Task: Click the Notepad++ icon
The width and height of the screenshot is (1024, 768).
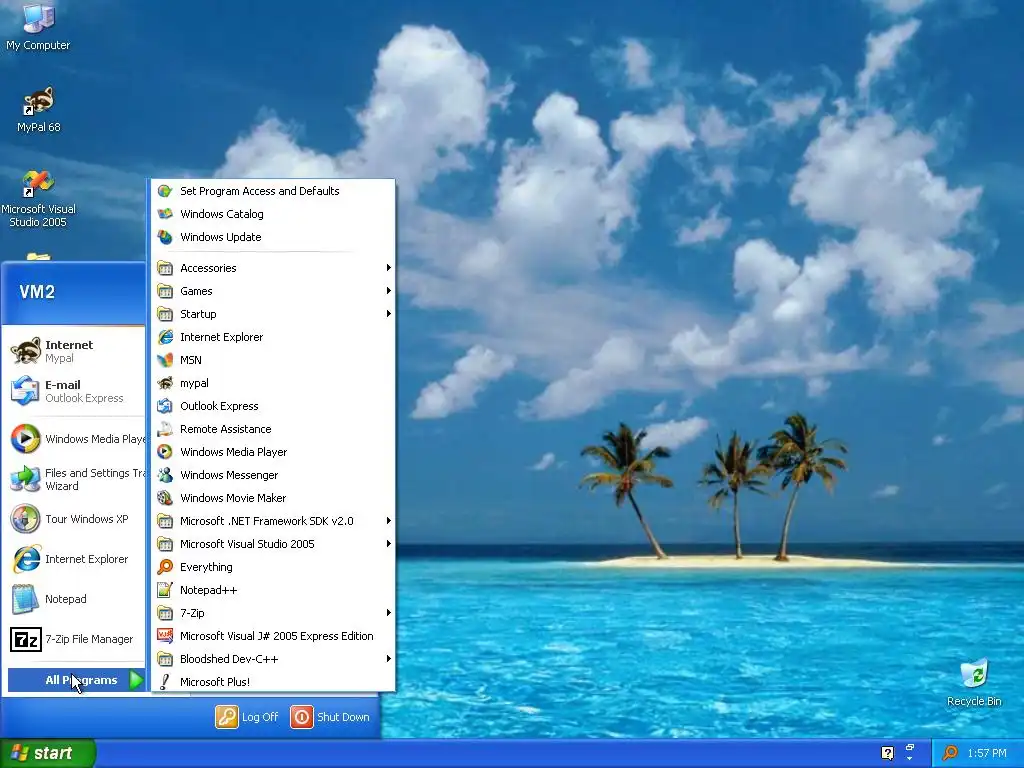Action: [x=165, y=590]
